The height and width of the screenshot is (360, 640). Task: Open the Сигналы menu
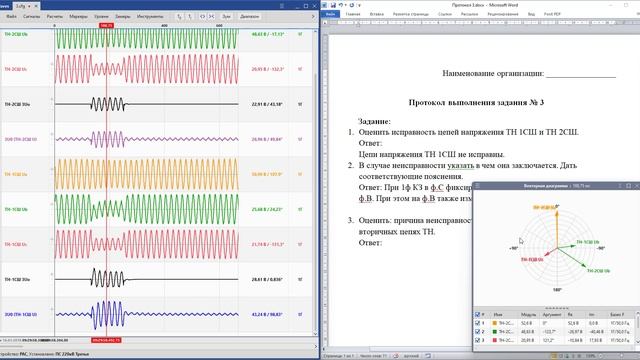pos(31,17)
